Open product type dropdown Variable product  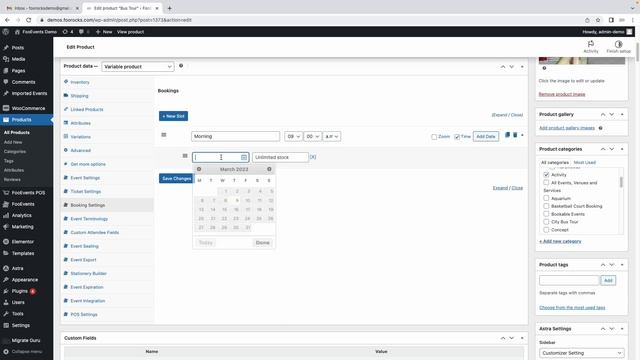[x=138, y=67]
